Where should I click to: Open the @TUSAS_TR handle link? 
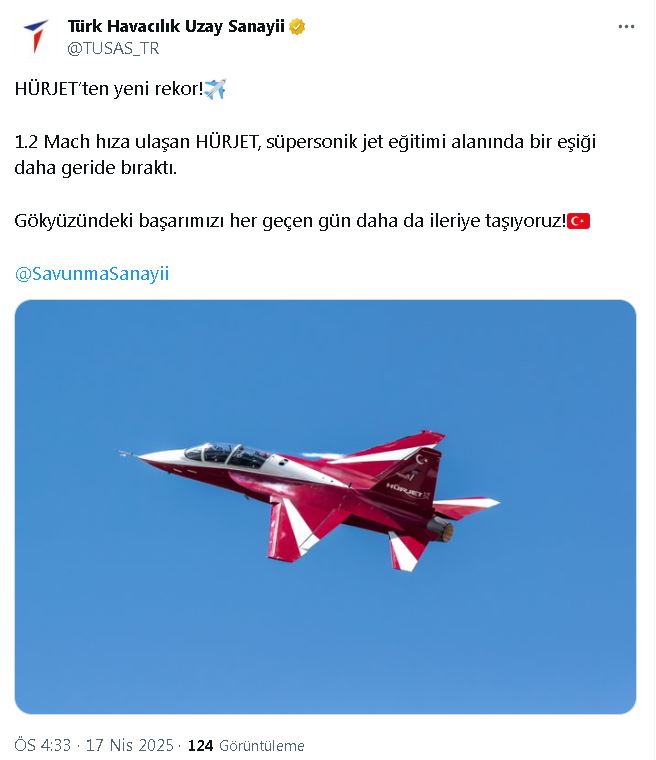[113, 48]
